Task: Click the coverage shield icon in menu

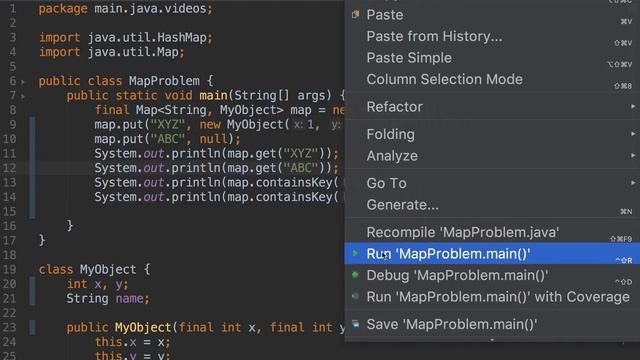Action: coord(355,296)
